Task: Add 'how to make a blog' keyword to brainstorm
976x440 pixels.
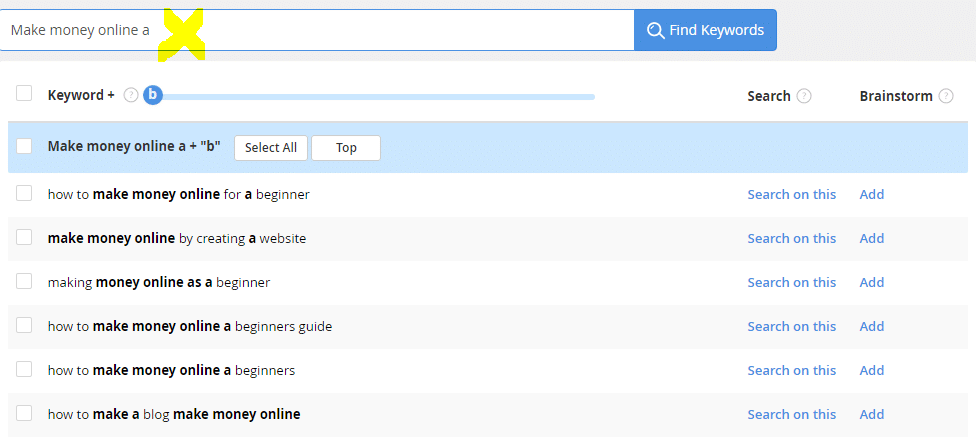Action: click(x=871, y=414)
